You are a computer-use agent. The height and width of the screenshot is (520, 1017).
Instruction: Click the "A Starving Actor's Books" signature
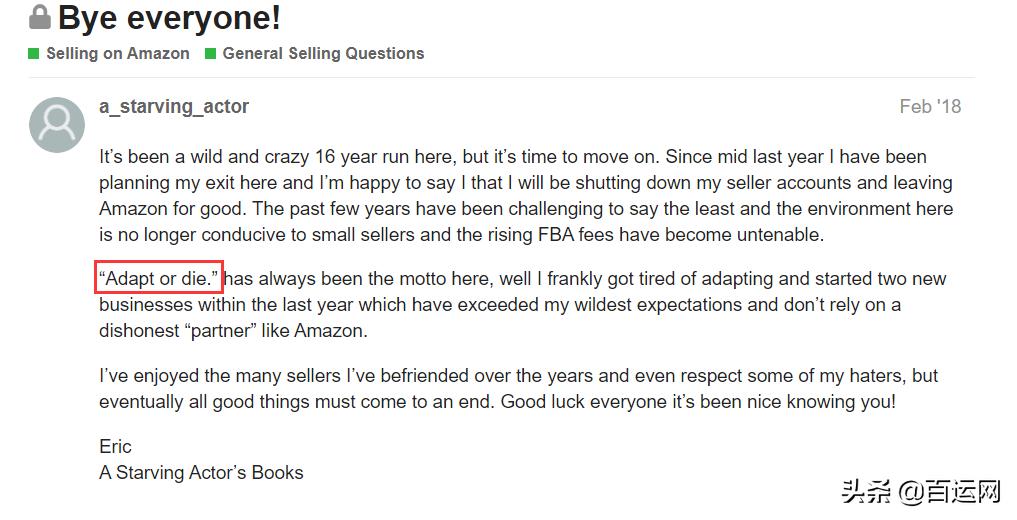click(x=201, y=472)
